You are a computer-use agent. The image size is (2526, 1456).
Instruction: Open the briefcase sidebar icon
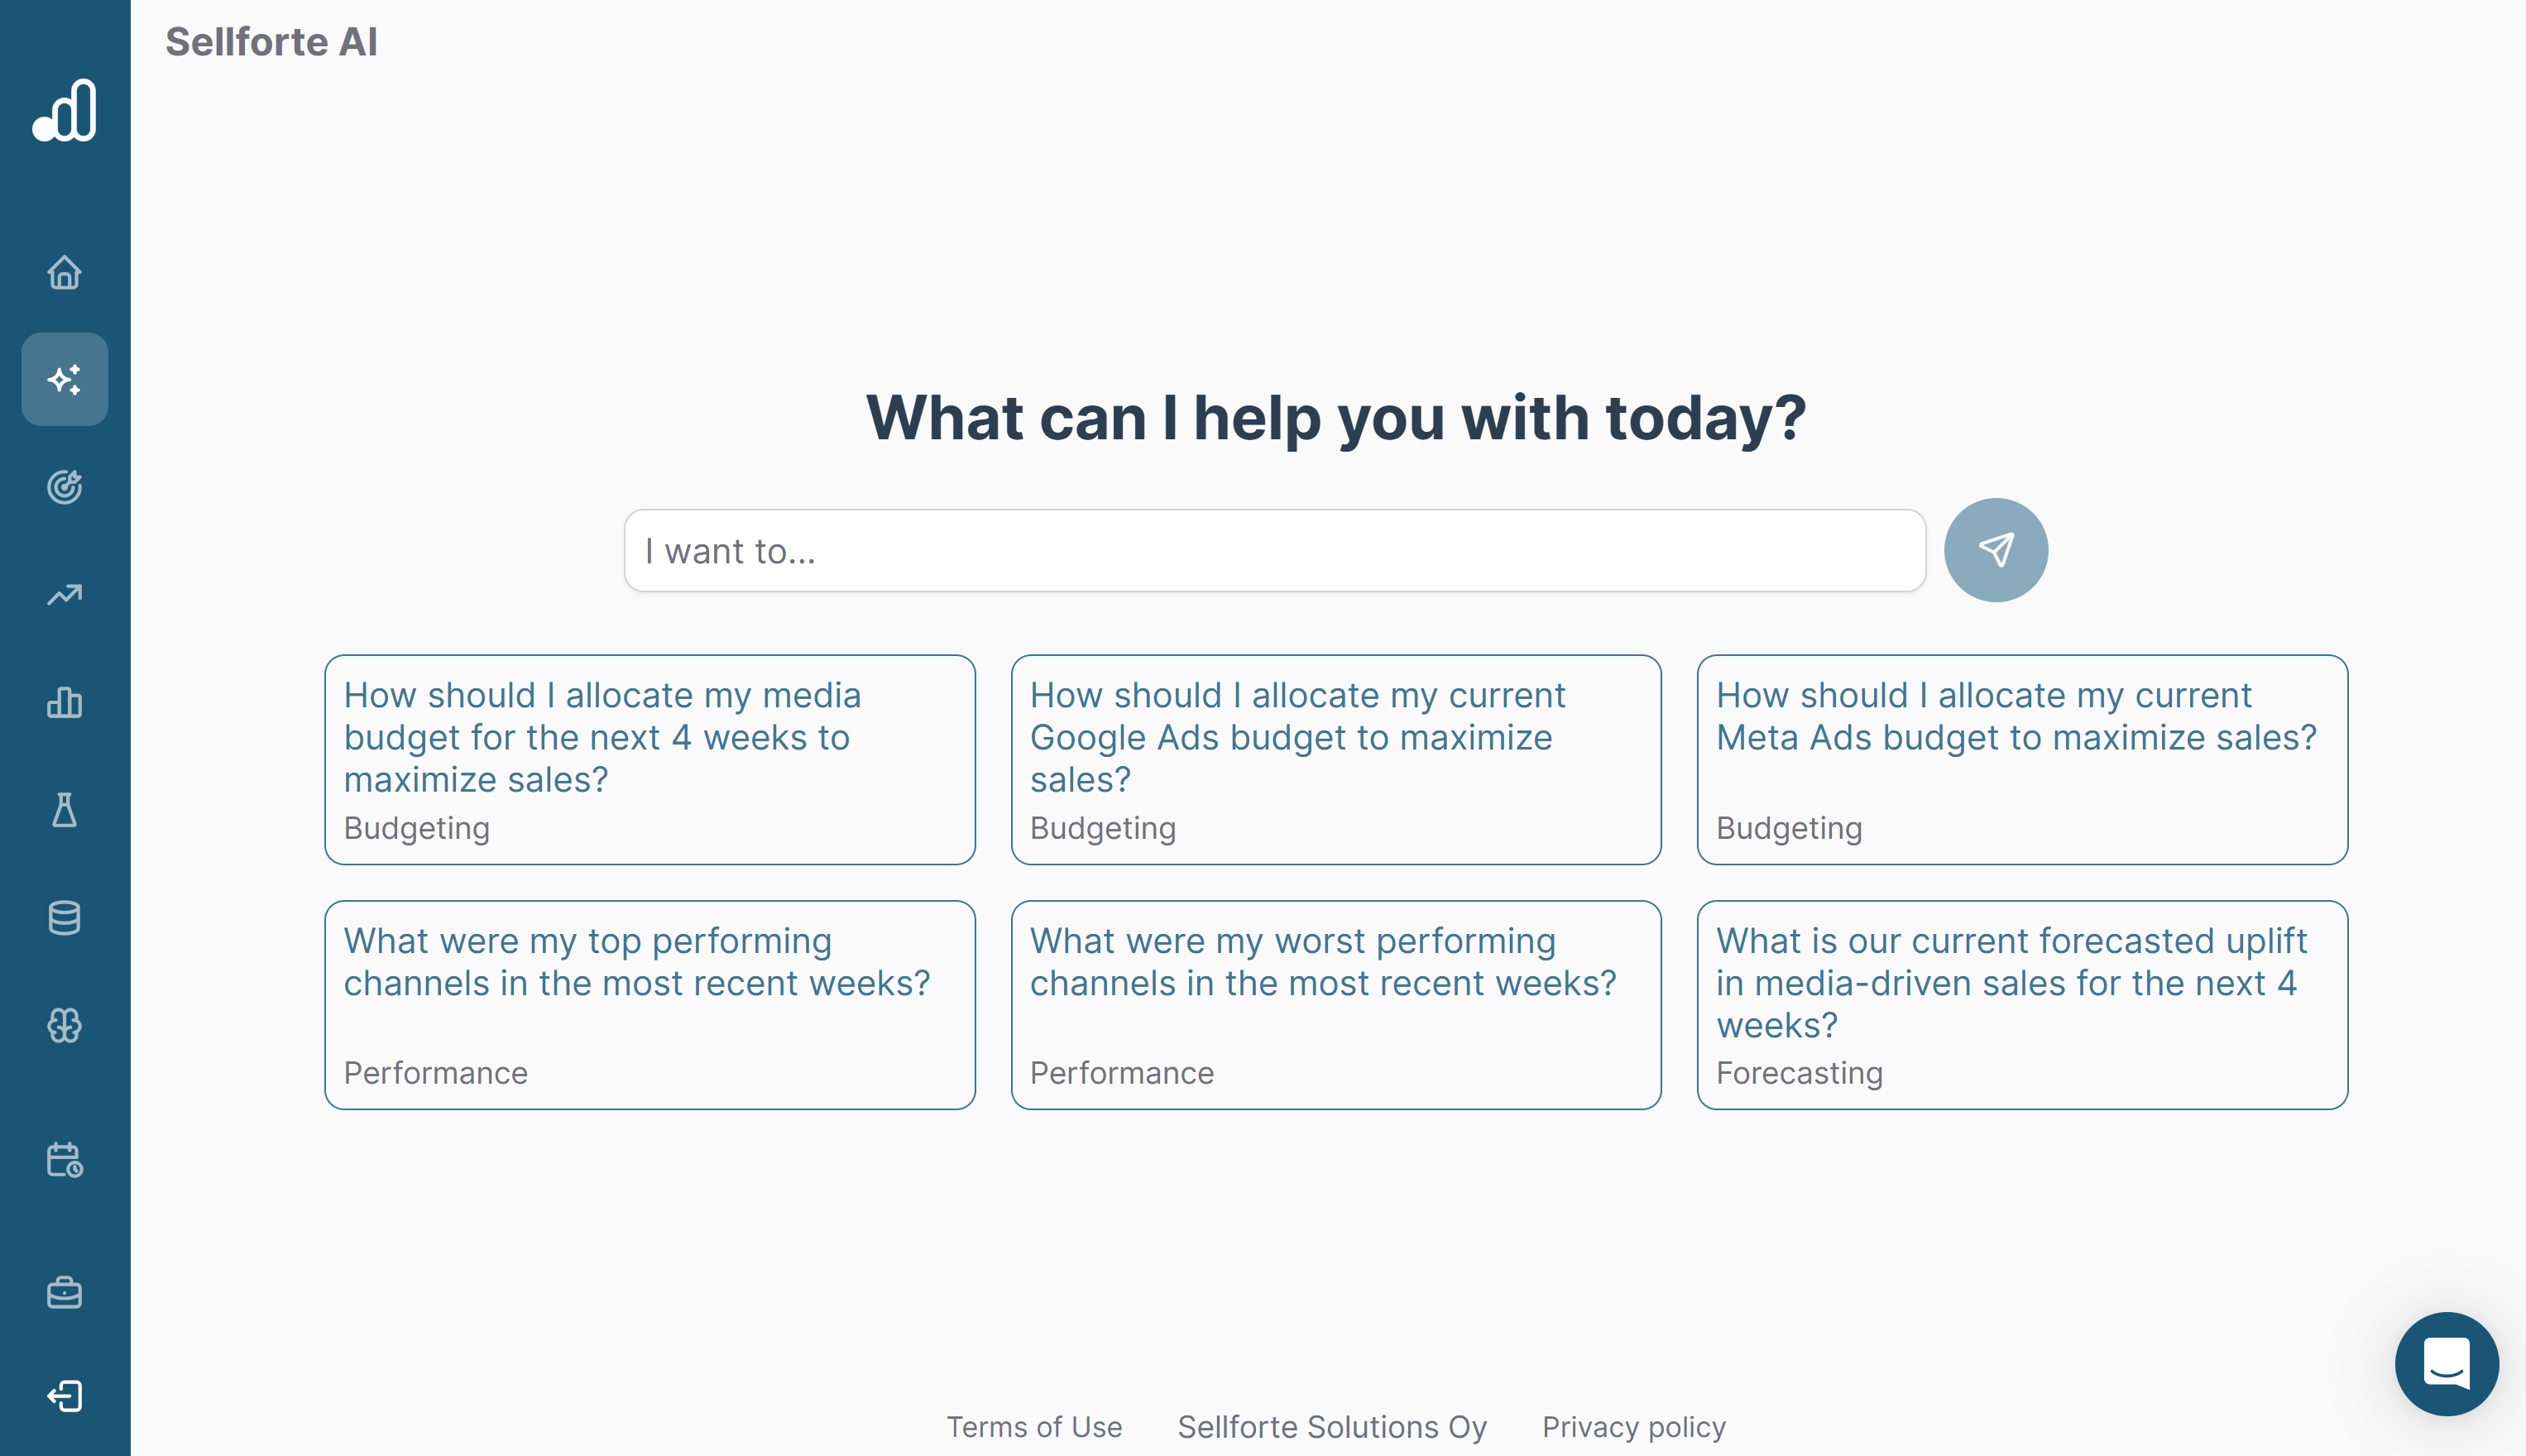[x=65, y=1293]
